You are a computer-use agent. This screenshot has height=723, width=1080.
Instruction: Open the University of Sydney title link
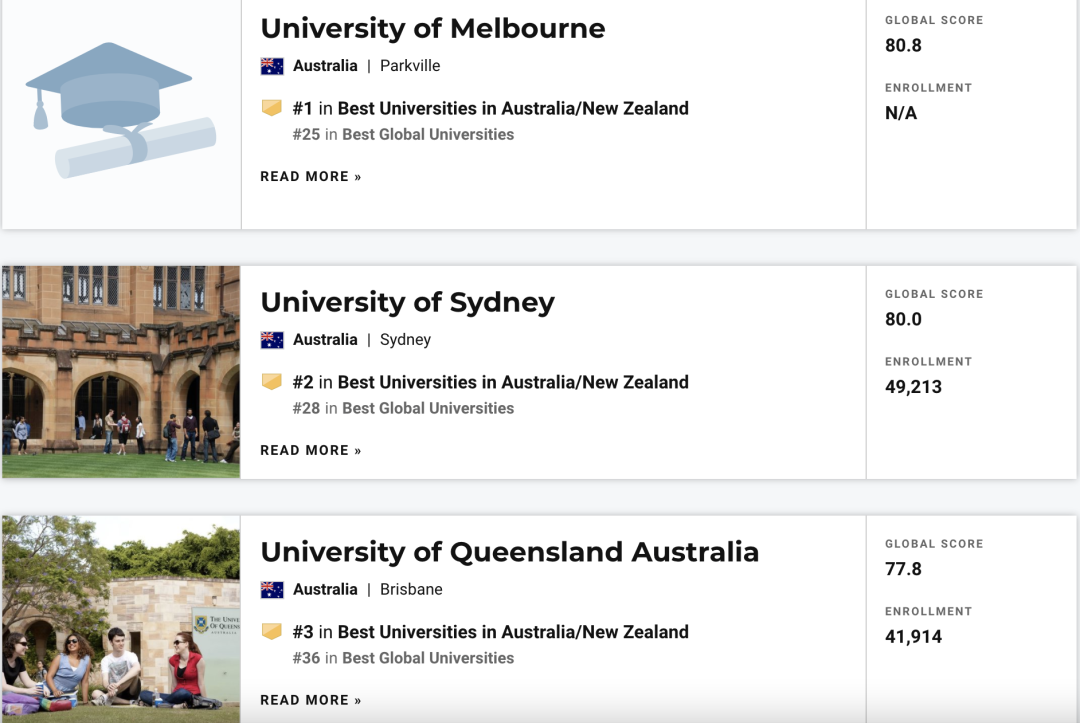[x=407, y=303]
